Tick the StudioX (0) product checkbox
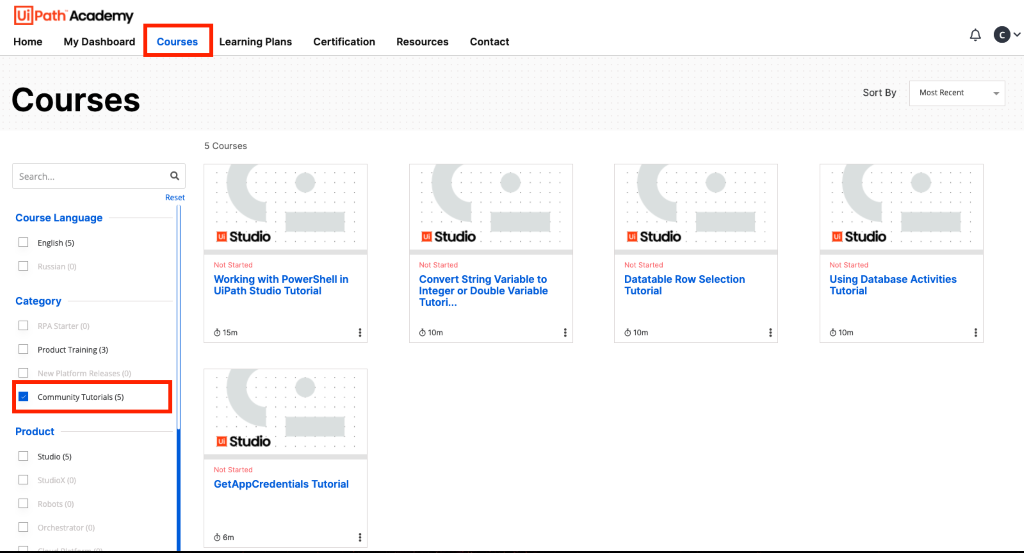This screenshot has height=553, width=1024. [x=23, y=480]
